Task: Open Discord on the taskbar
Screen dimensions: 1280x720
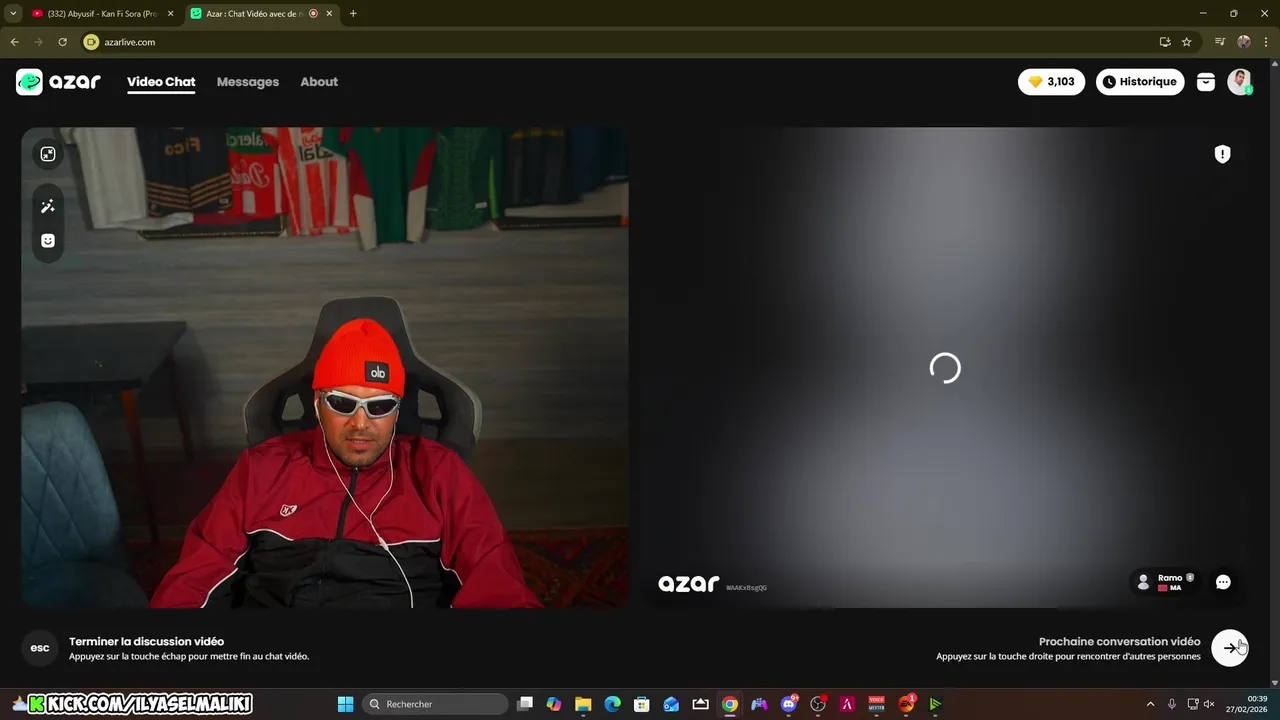Action: coord(789,704)
